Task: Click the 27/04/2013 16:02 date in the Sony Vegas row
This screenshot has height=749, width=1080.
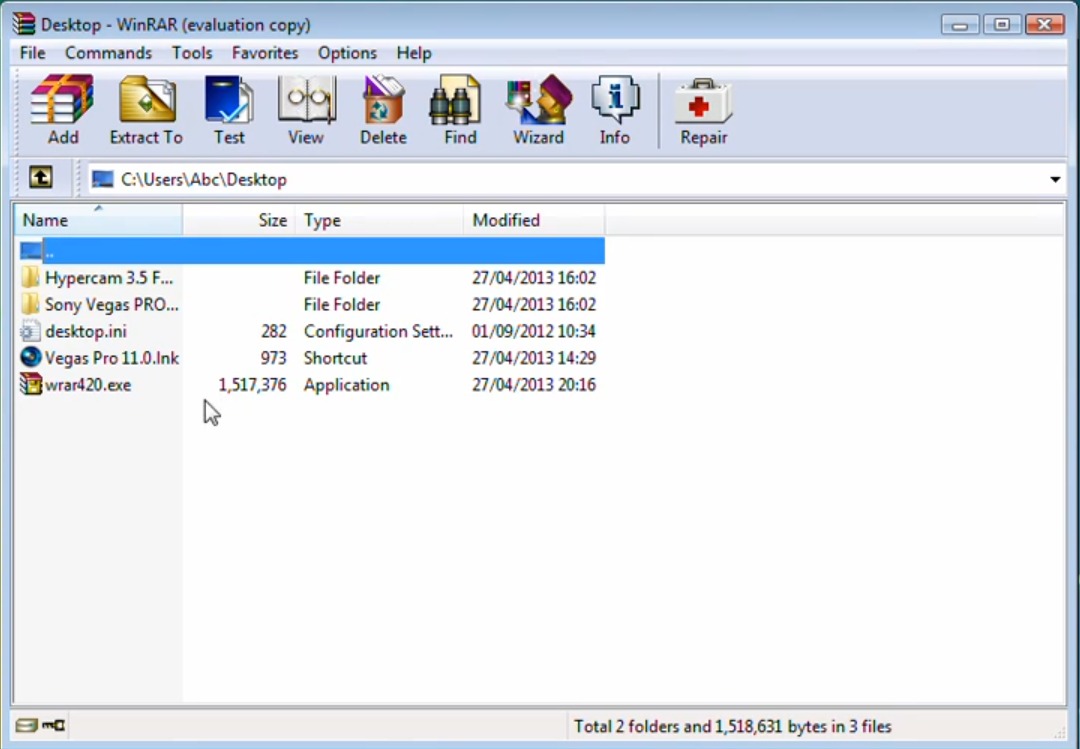Action: coord(534,305)
